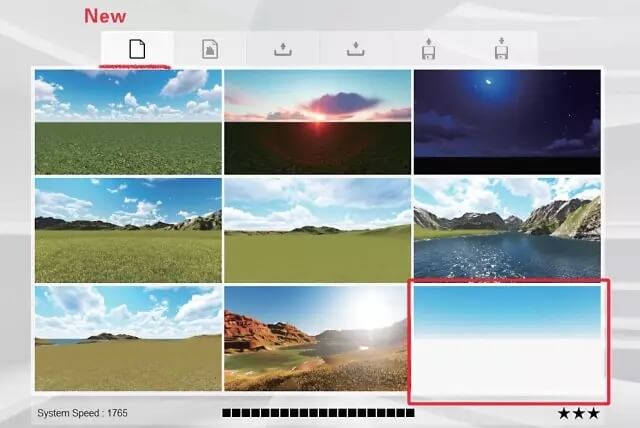The width and height of the screenshot is (640, 428).
Task: Select the red rock desert canyon scene
Action: click(317, 338)
